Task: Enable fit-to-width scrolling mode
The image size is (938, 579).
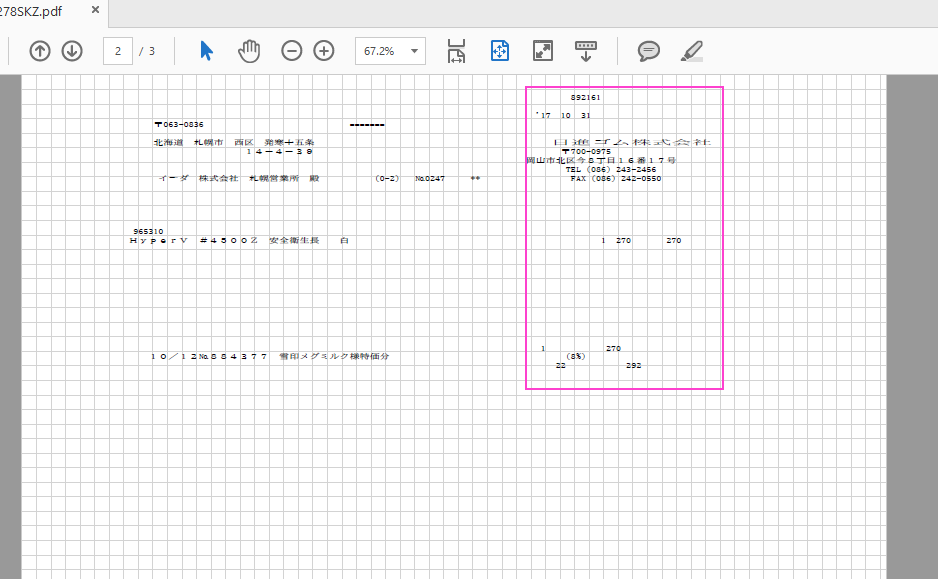Action: [x=457, y=51]
